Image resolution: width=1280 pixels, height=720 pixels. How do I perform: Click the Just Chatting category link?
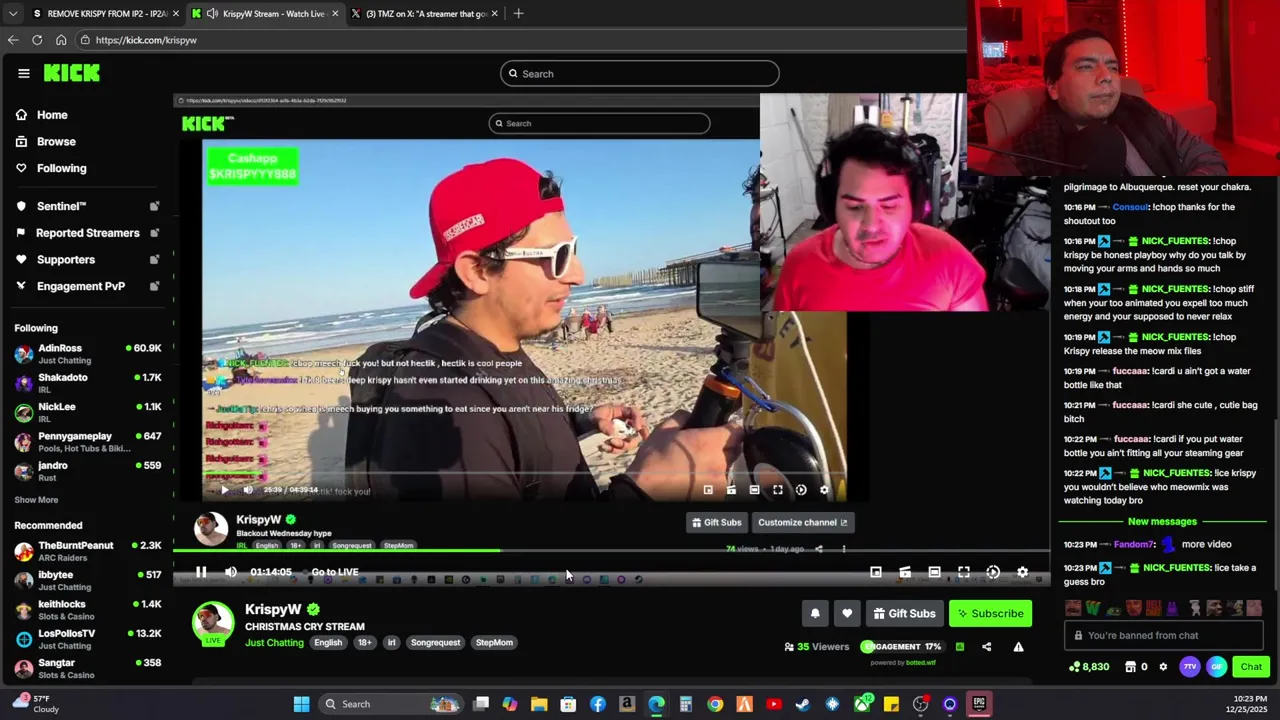pyautogui.click(x=274, y=643)
